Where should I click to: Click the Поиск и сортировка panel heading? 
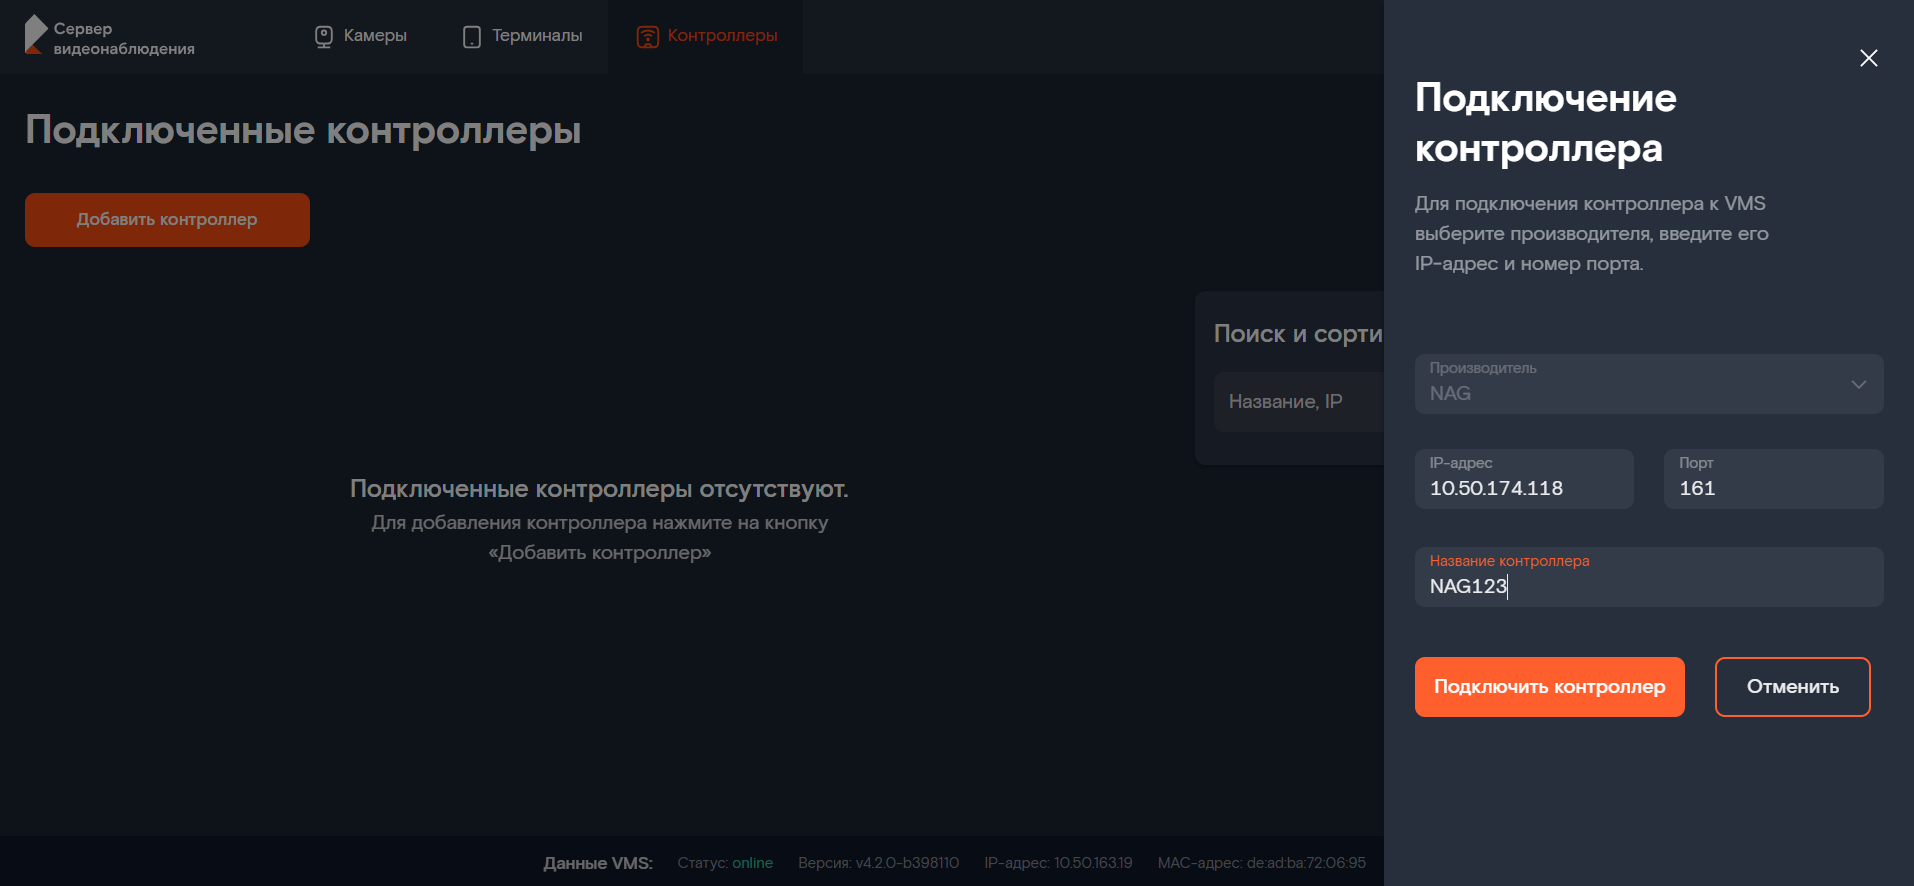pyautogui.click(x=1298, y=334)
